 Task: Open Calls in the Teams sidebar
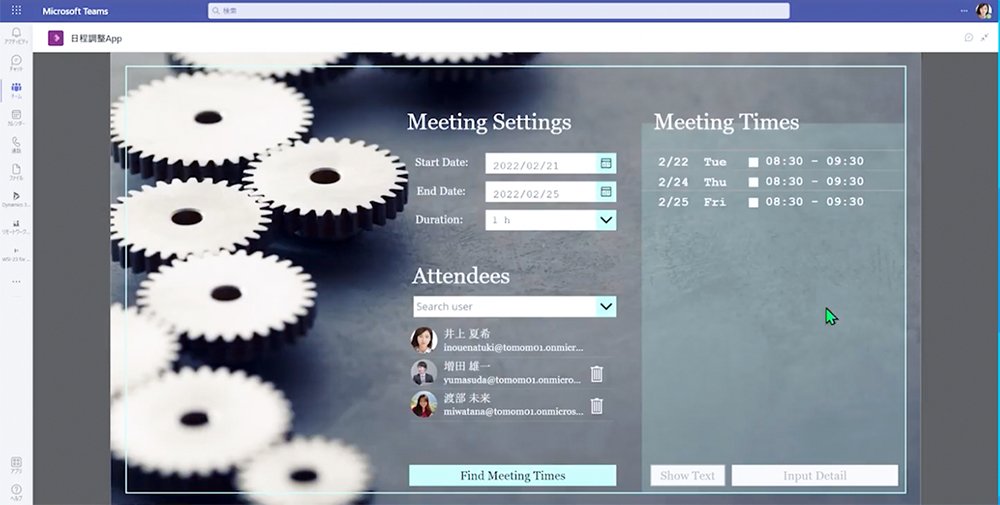(16, 145)
